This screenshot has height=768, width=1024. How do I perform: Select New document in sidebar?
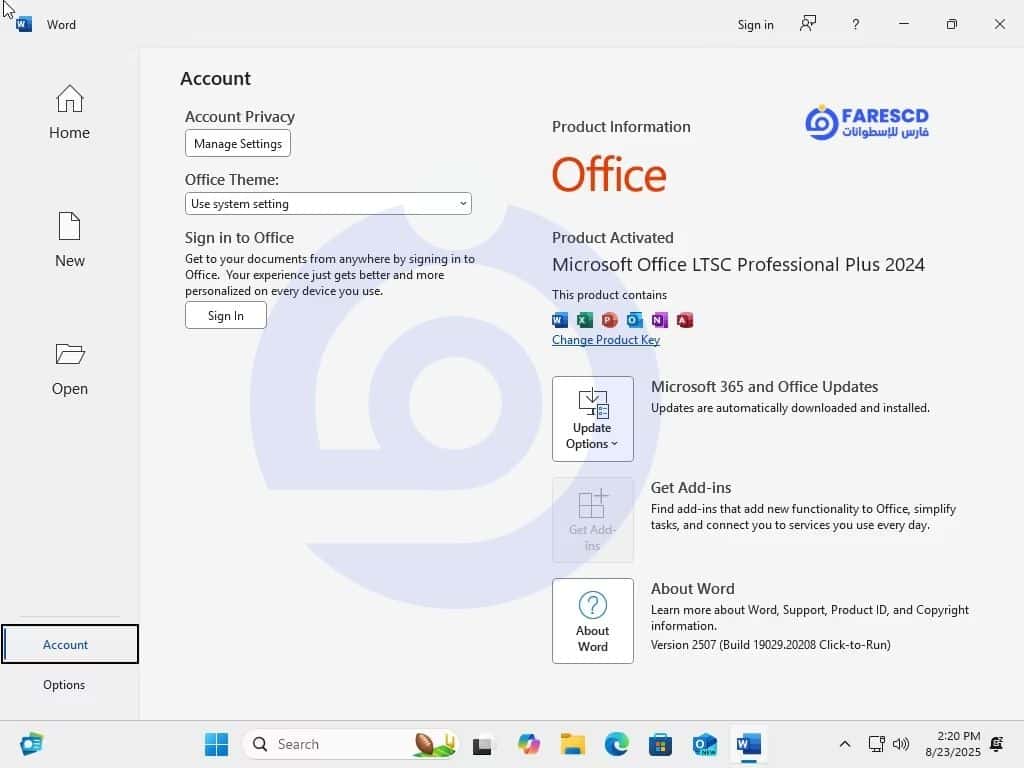69,240
